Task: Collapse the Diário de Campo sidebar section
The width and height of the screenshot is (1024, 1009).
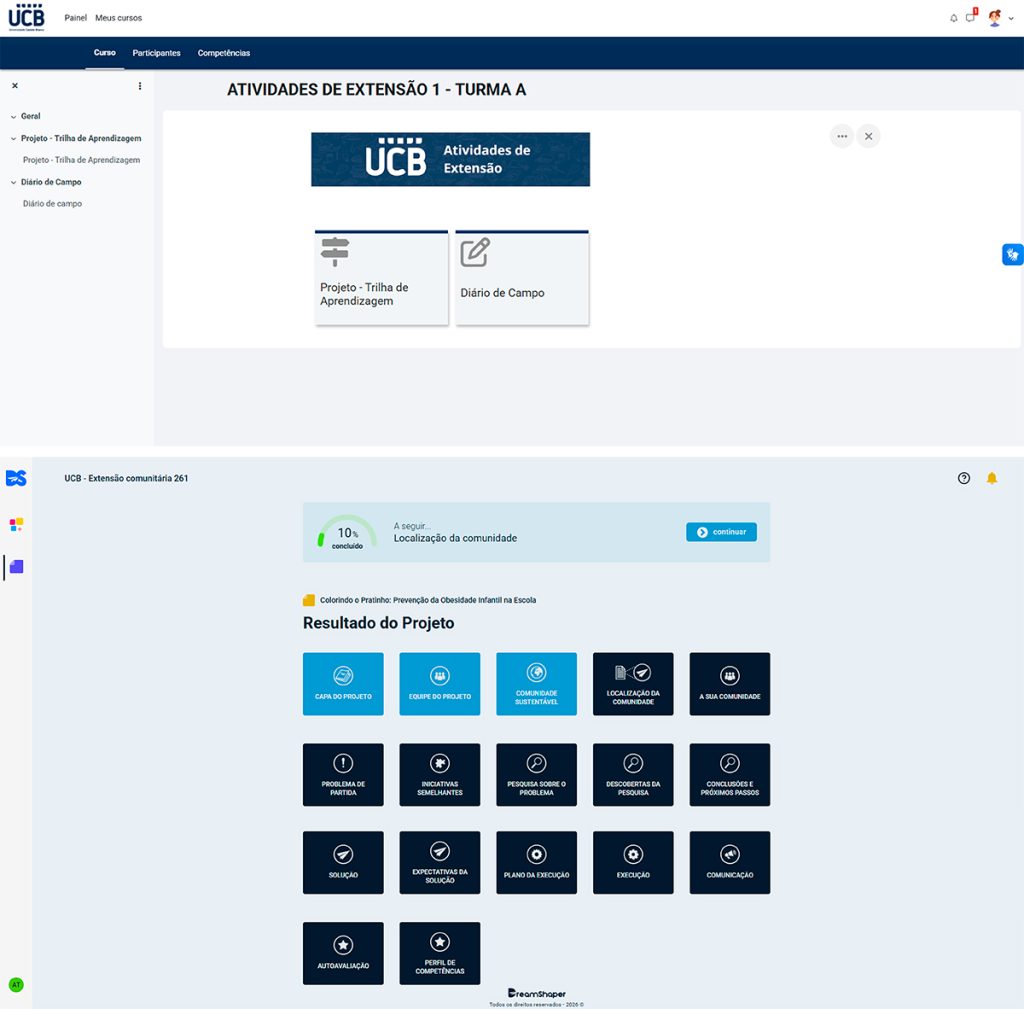Action: 13,182
